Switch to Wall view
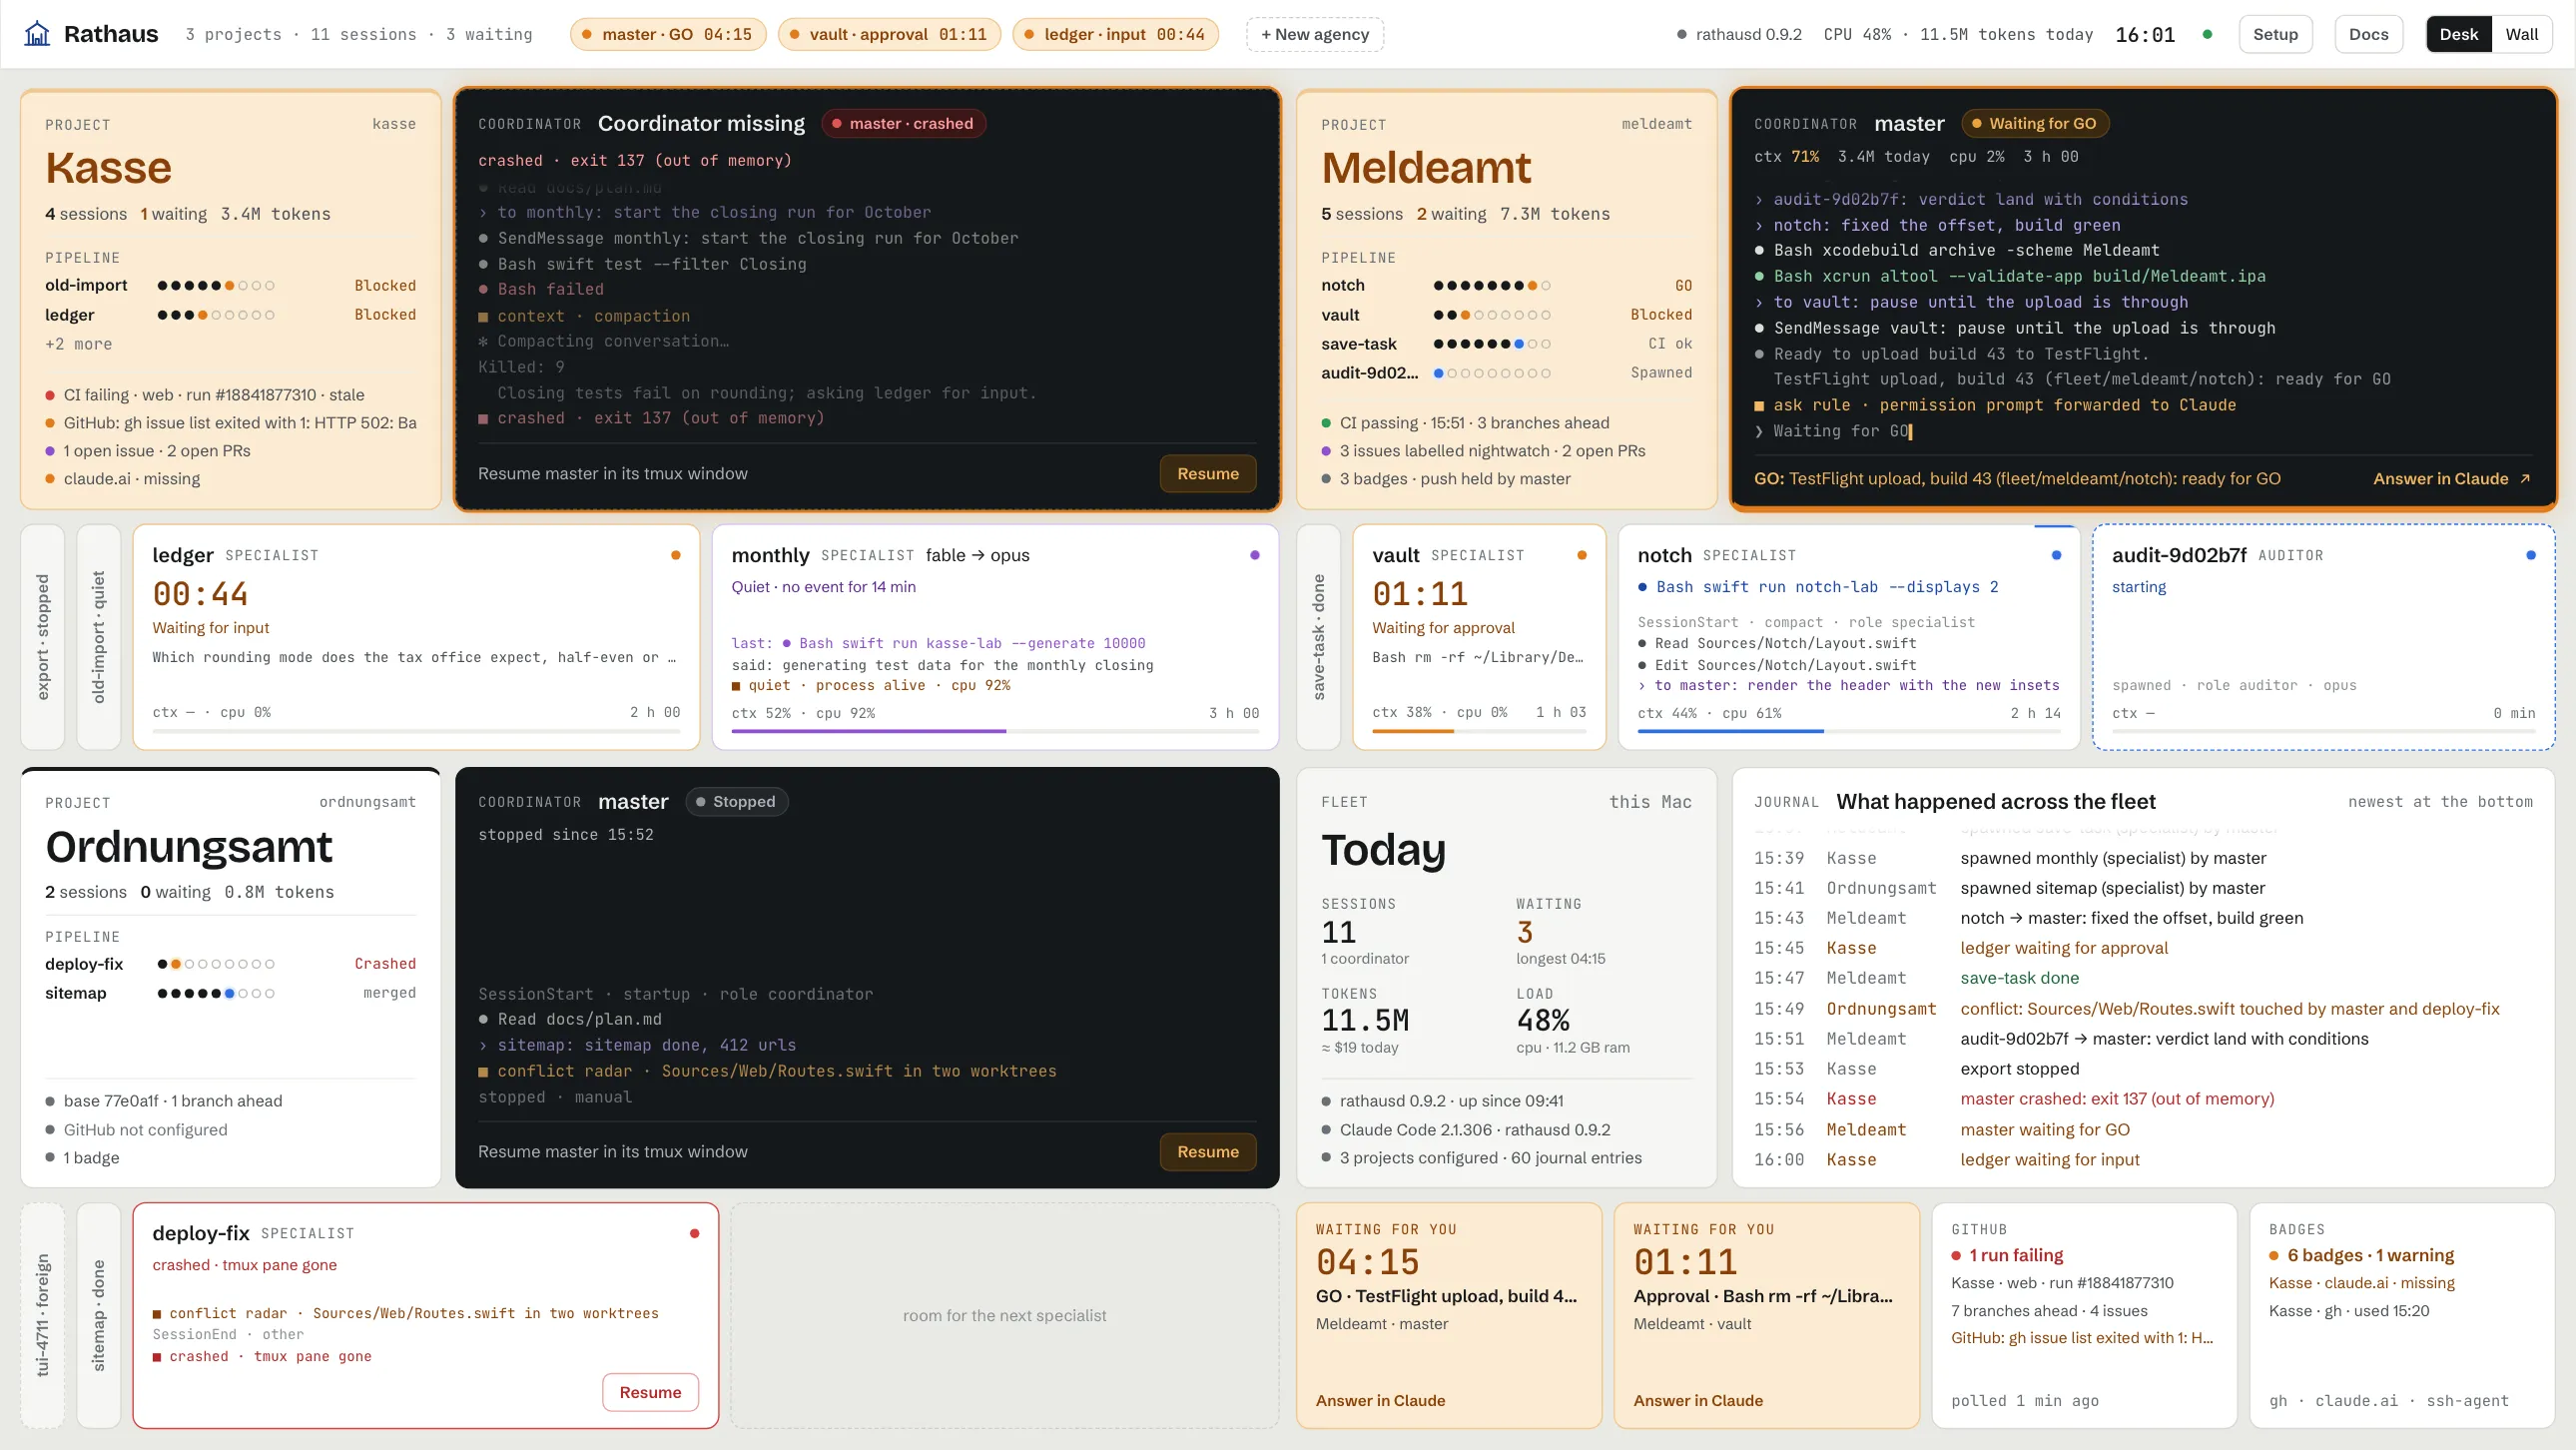Screen dimensions: 2576x1450 pos(2521,34)
